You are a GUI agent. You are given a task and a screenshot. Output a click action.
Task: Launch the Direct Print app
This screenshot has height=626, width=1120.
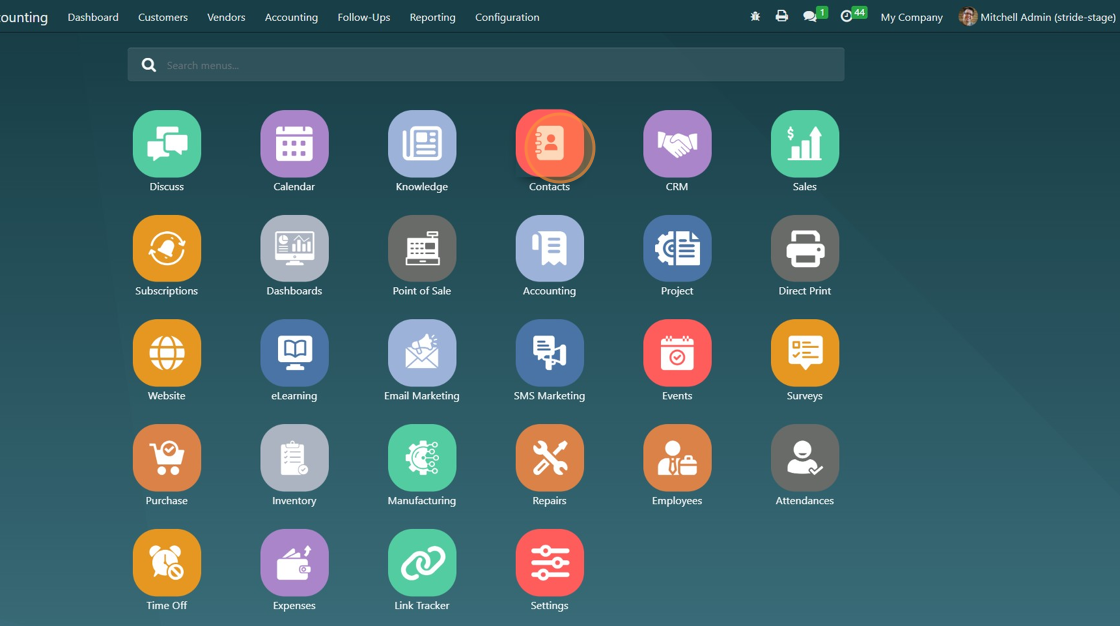804,249
